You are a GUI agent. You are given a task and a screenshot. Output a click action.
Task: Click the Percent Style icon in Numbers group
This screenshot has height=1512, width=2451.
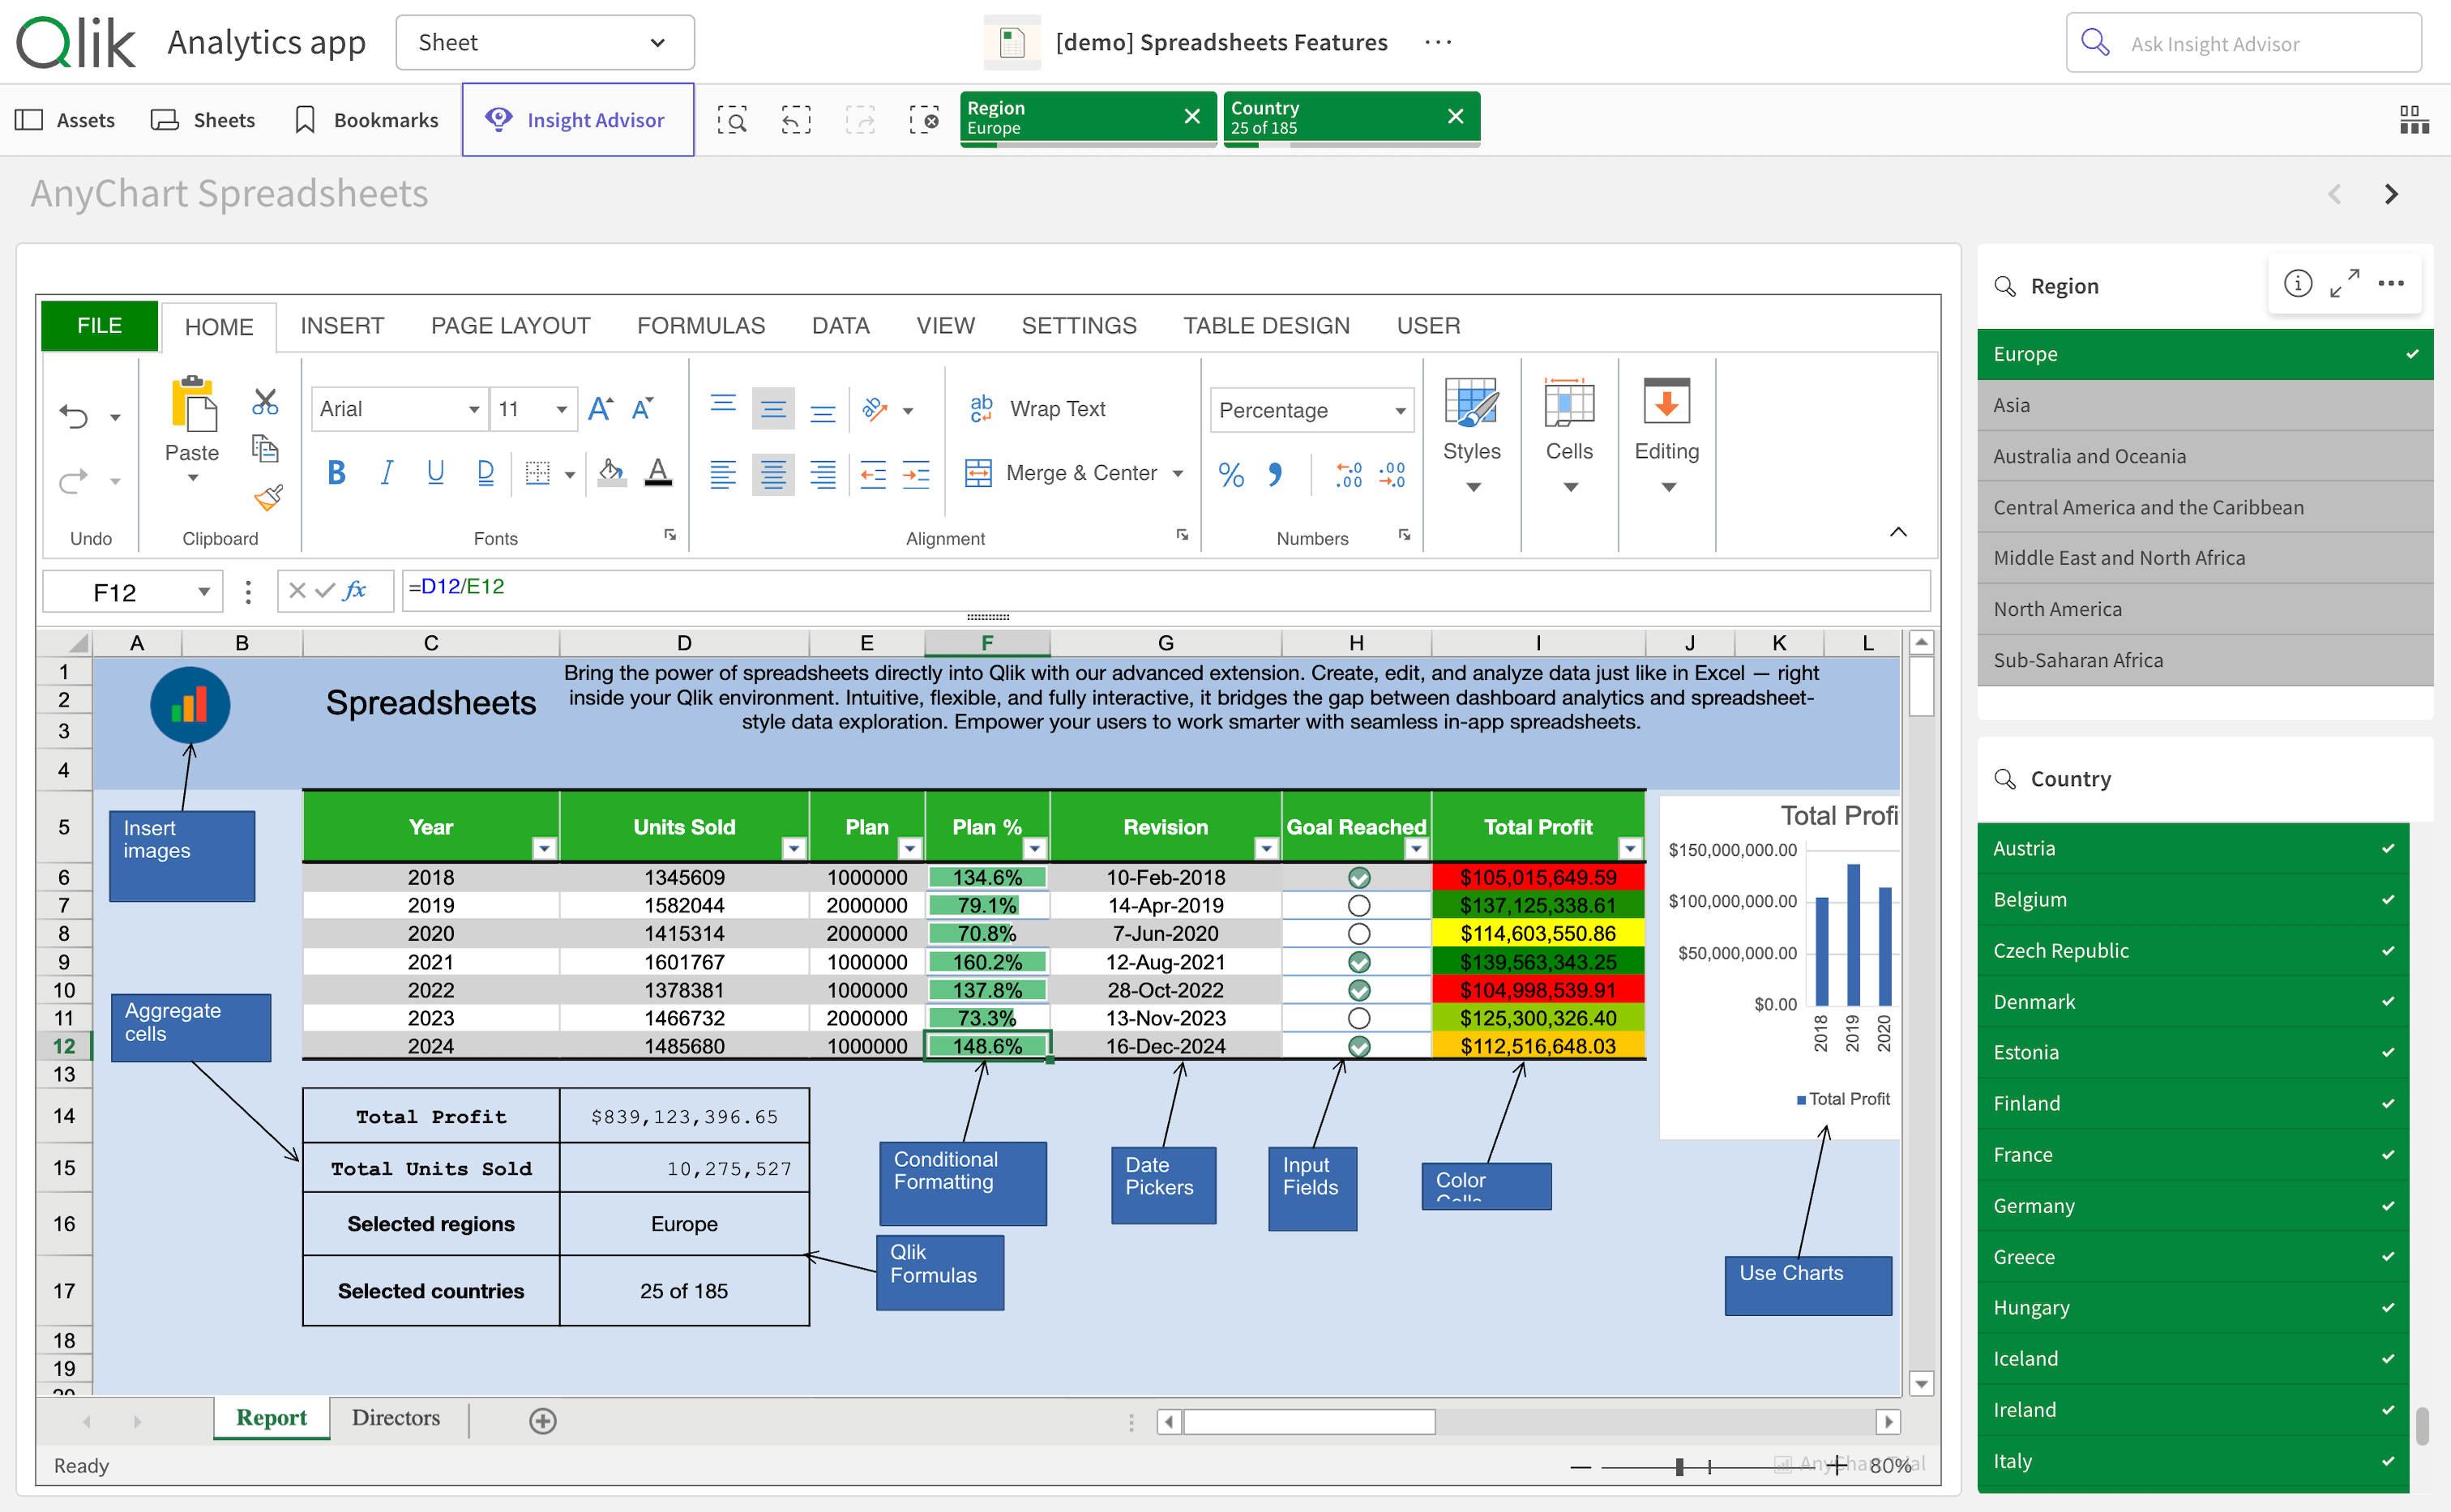pos(1231,475)
